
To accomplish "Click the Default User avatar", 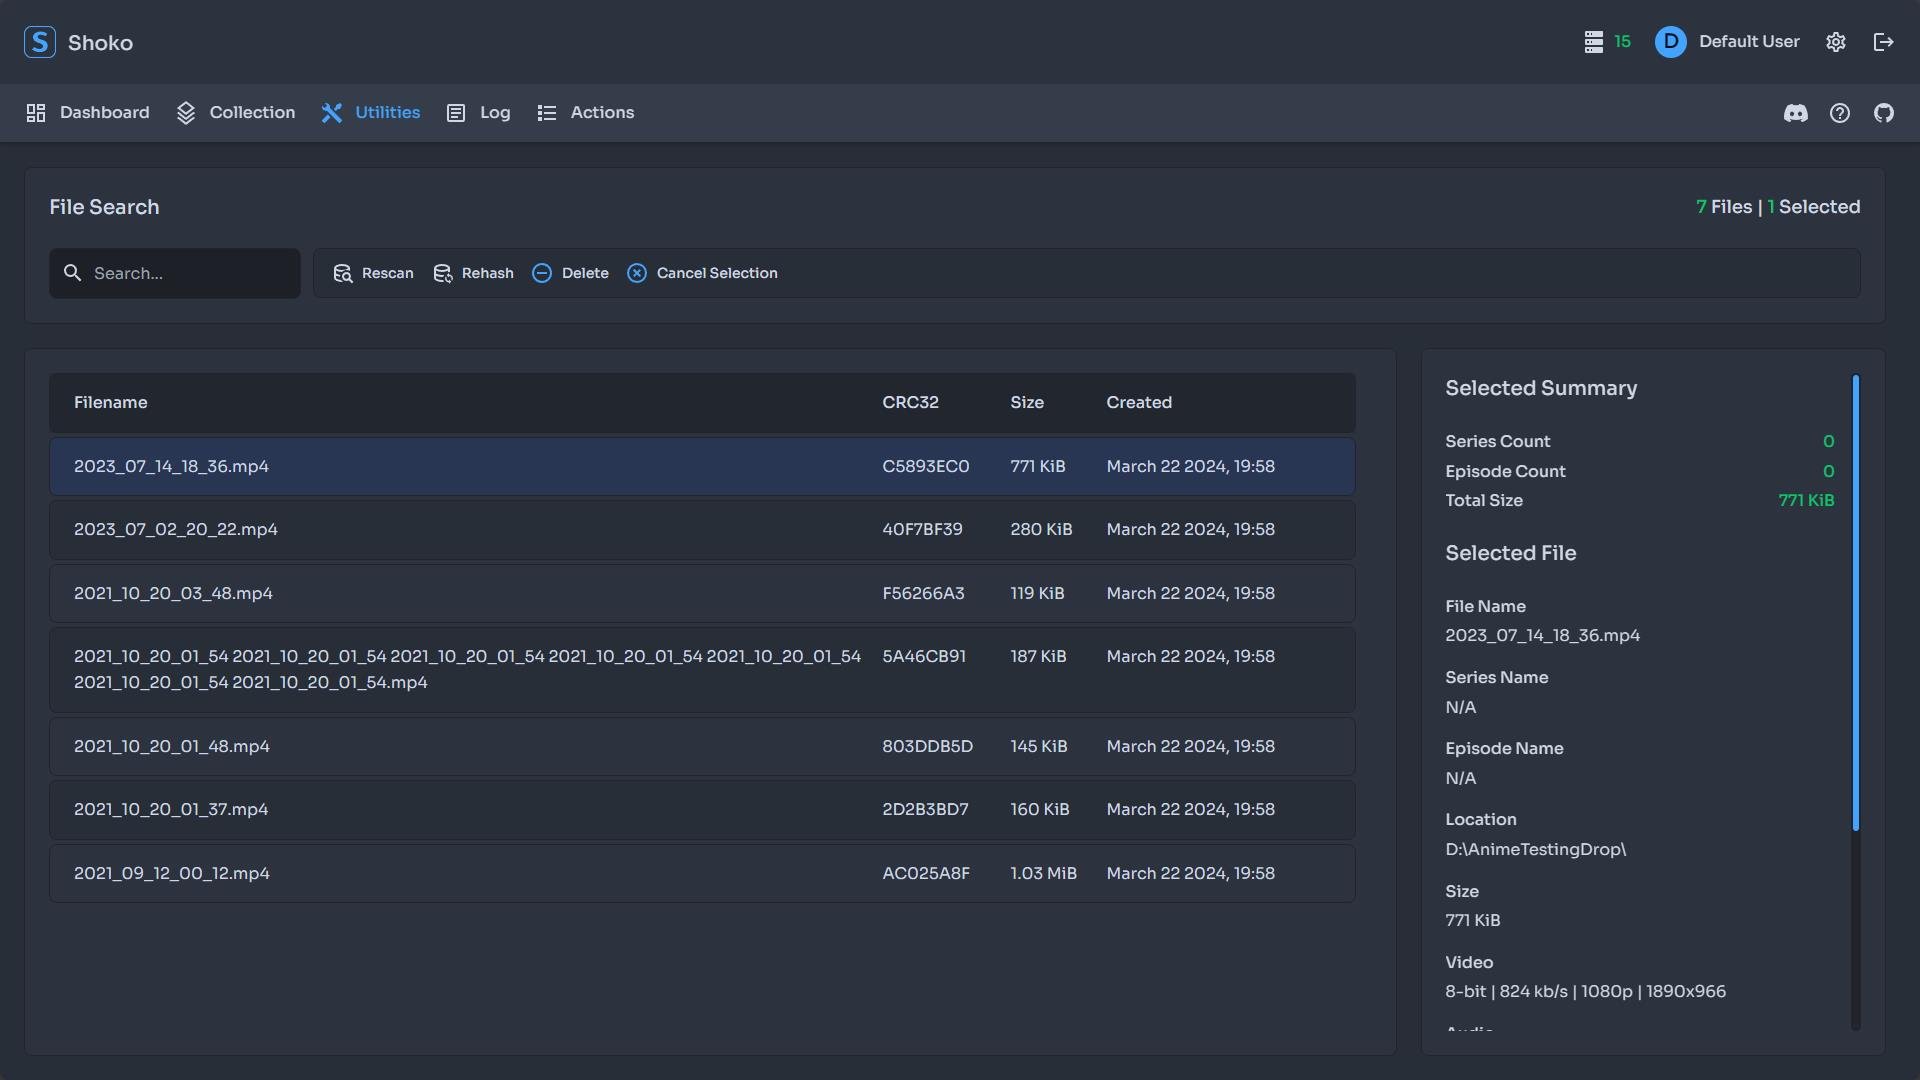I will tap(1671, 42).
